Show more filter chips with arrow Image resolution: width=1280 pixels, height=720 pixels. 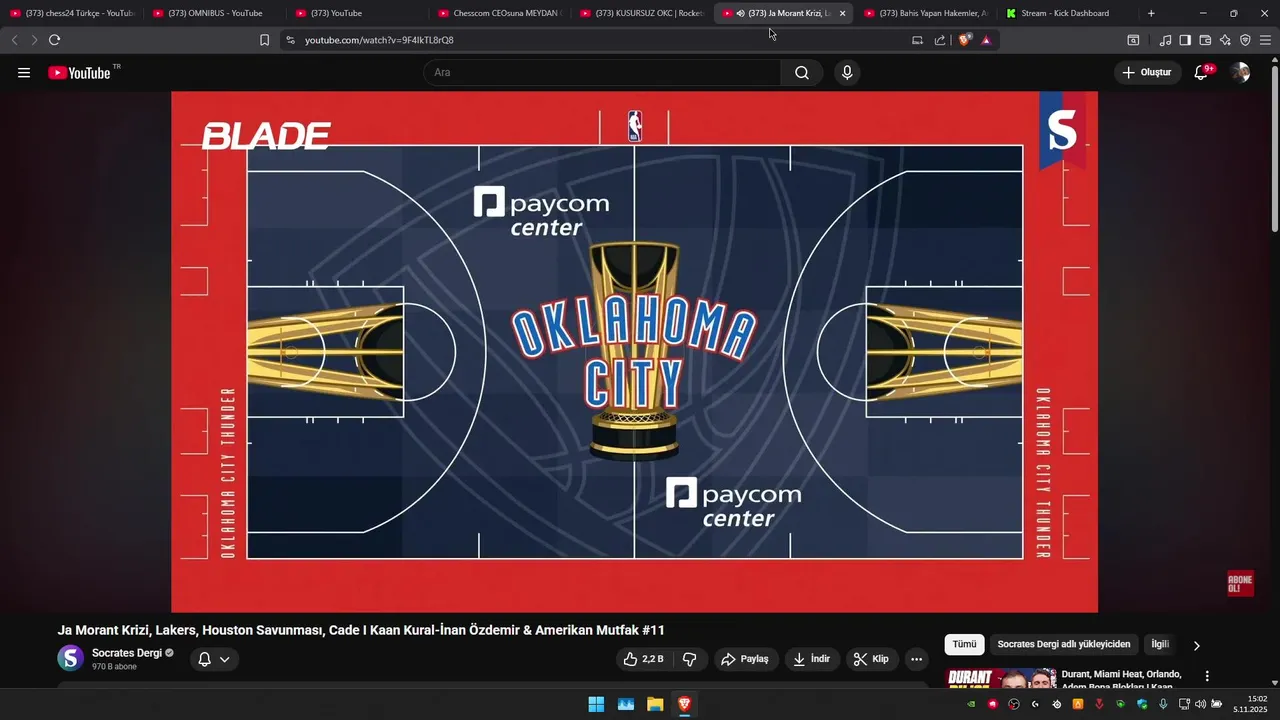1196,645
